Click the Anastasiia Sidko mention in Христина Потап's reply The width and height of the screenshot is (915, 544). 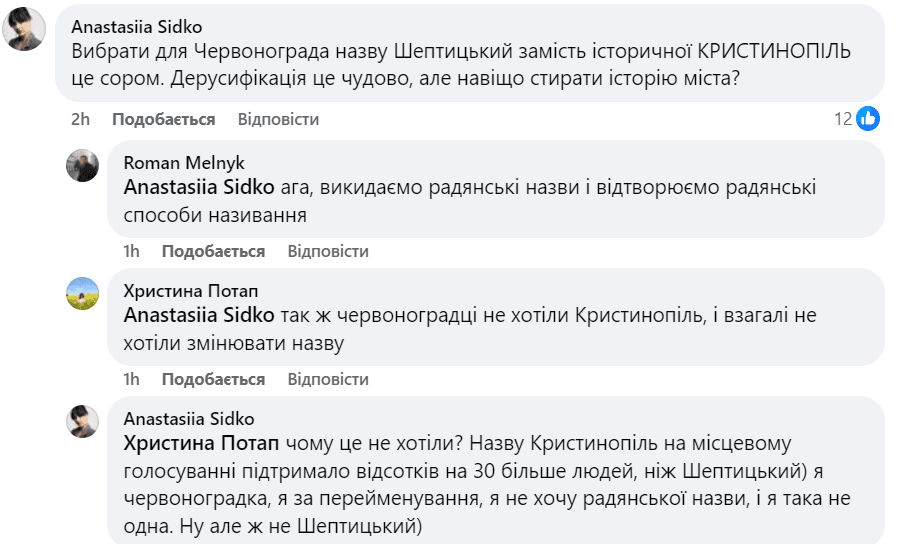(x=198, y=315)
